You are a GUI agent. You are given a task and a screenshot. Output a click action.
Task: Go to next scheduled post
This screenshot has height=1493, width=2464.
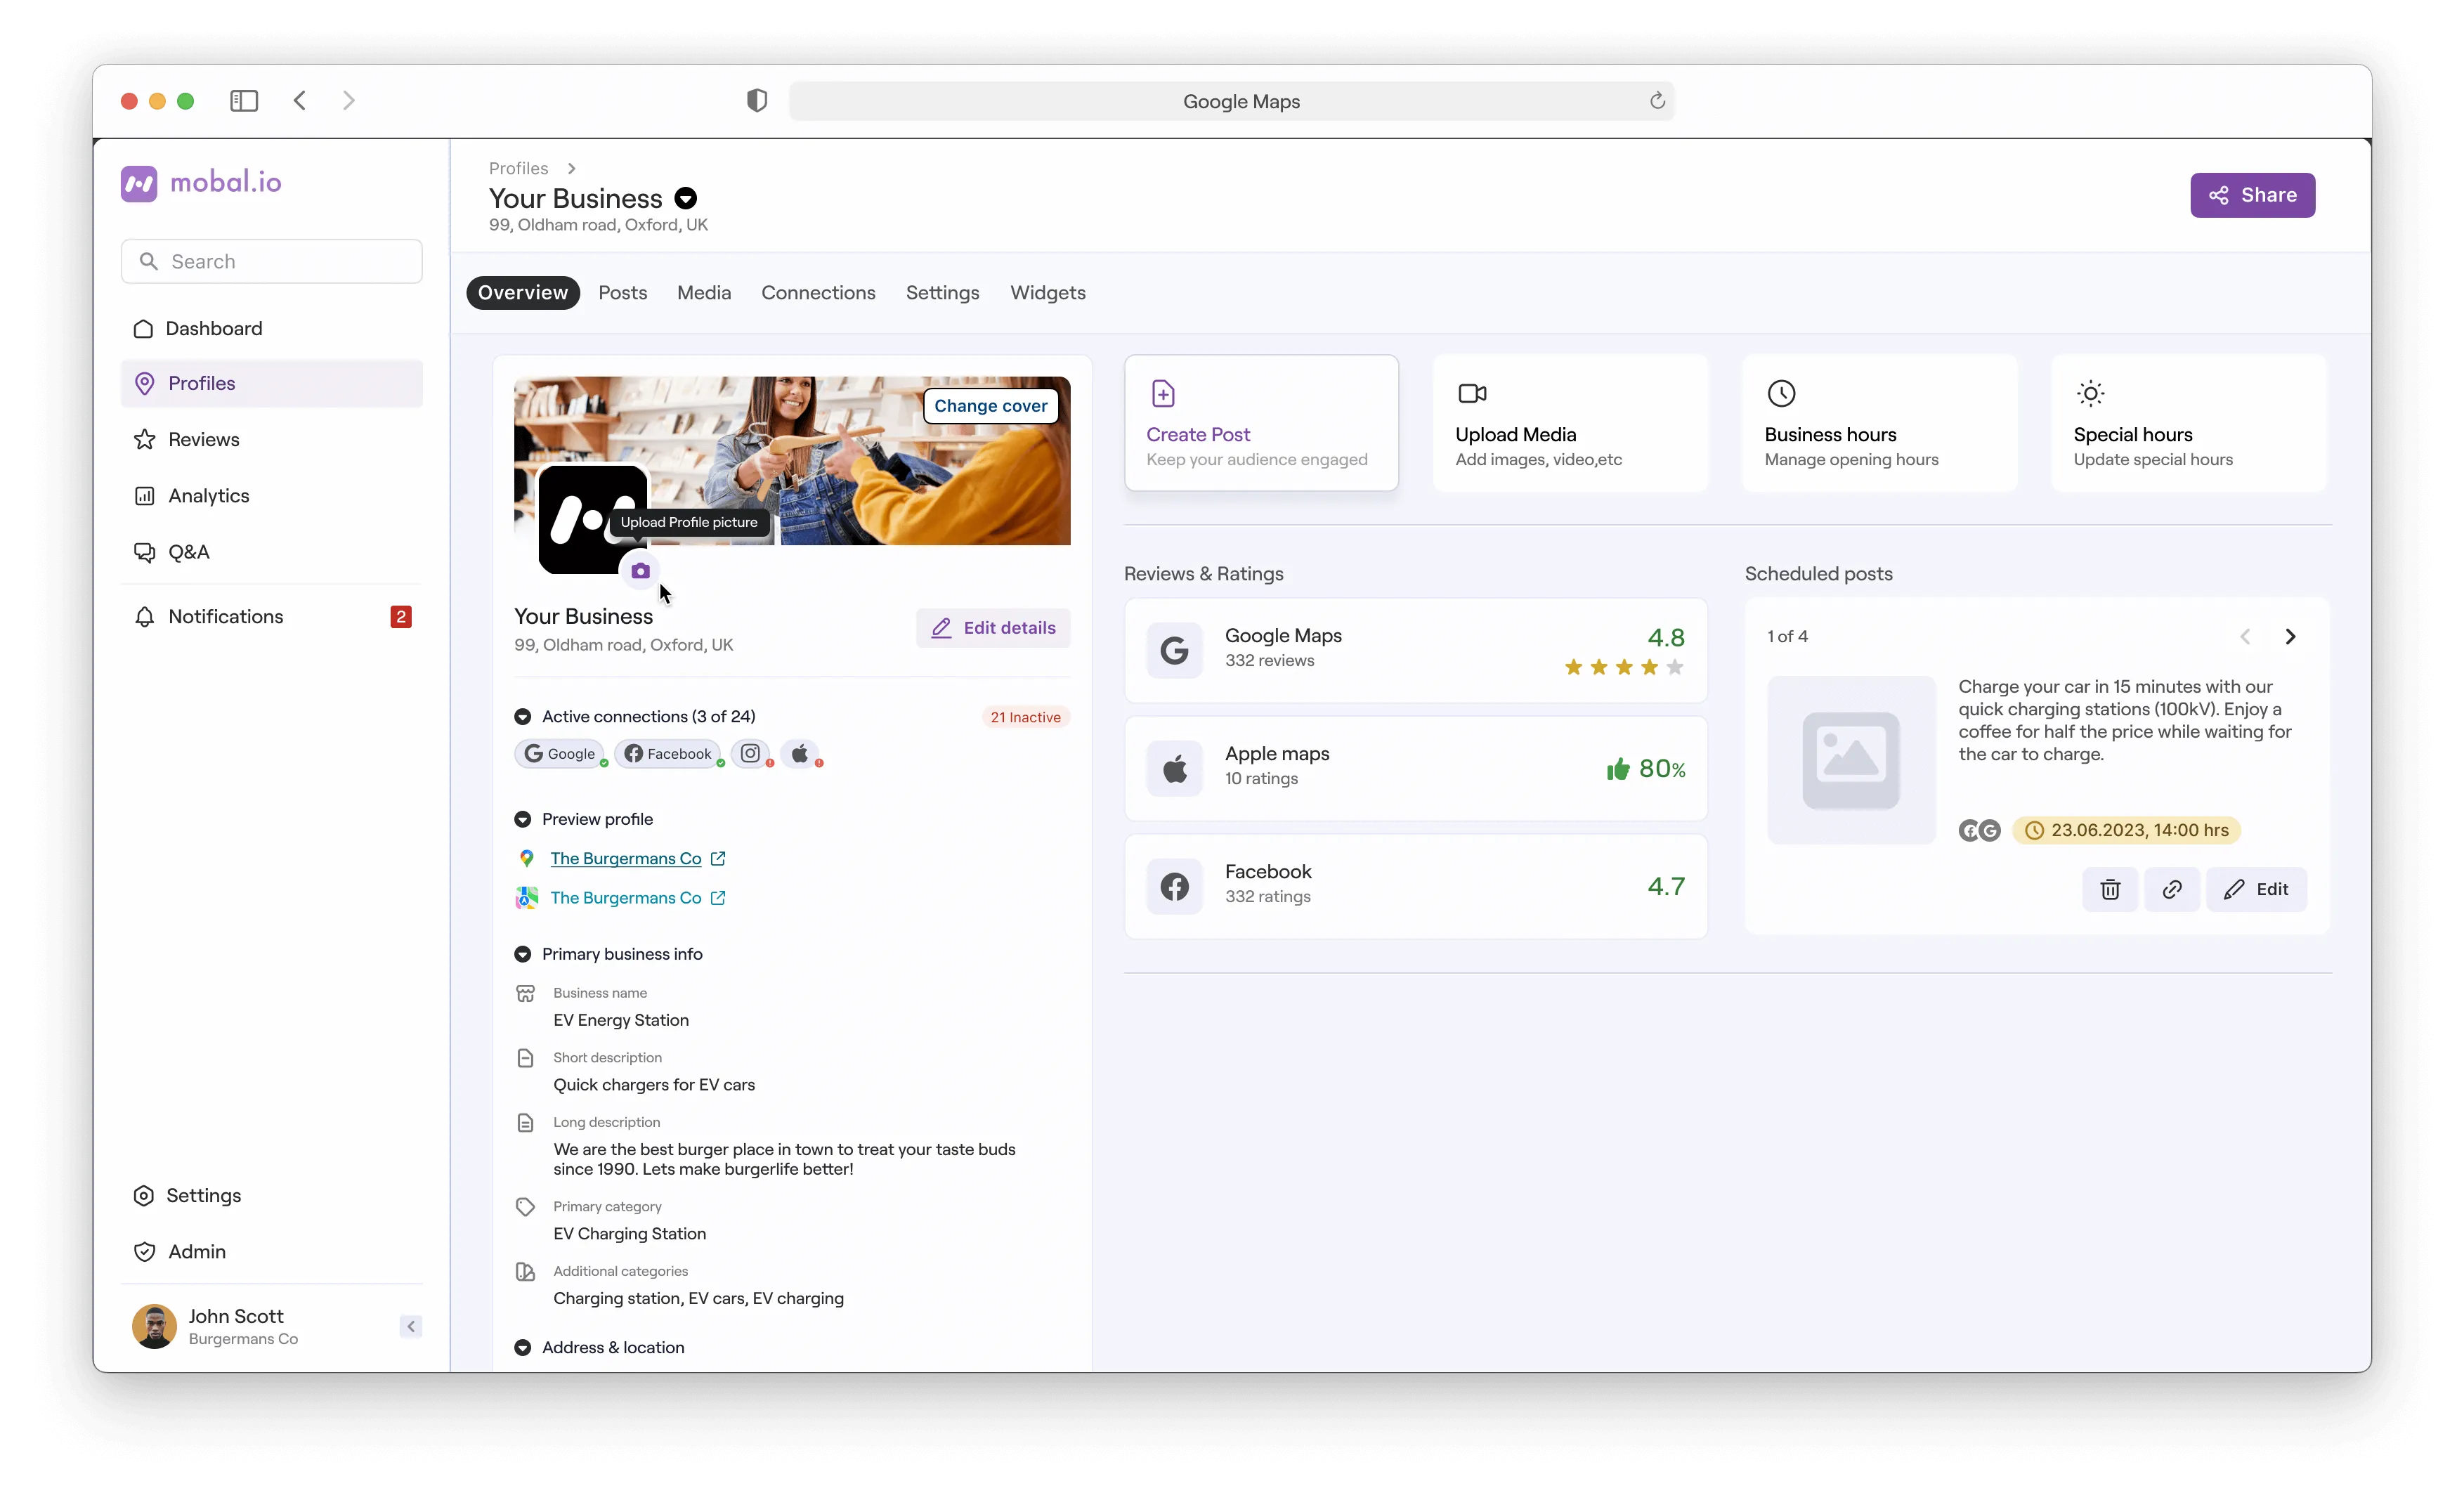pos(2290,636)
